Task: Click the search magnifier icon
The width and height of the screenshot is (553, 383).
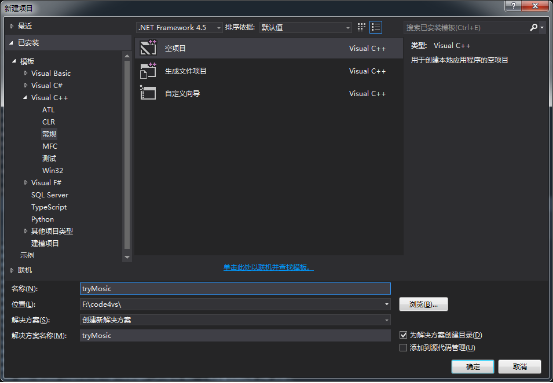Action: point(533,27)
